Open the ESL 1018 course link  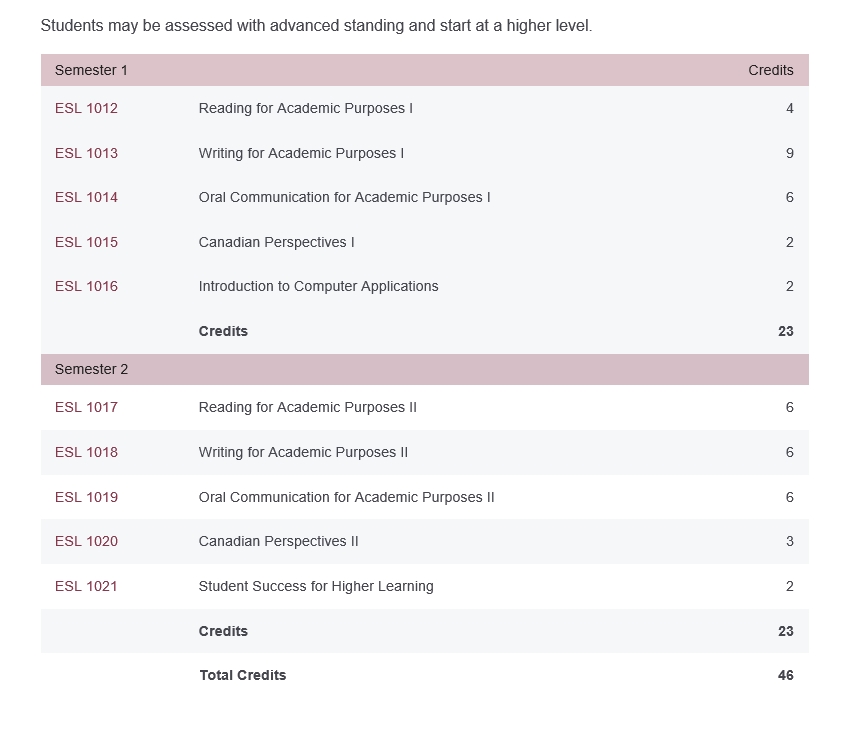(x=86, y=452)
